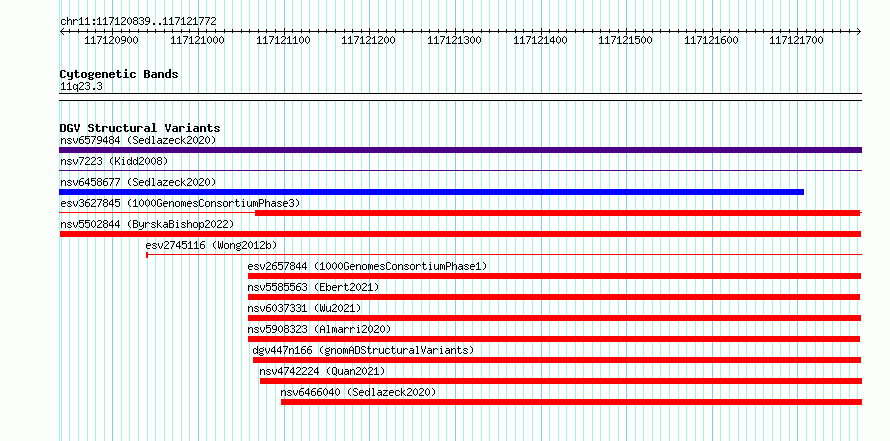Viewport: 890px width, 441px height.
Task: Click ruler position 117121700
Action: point(796,40)
